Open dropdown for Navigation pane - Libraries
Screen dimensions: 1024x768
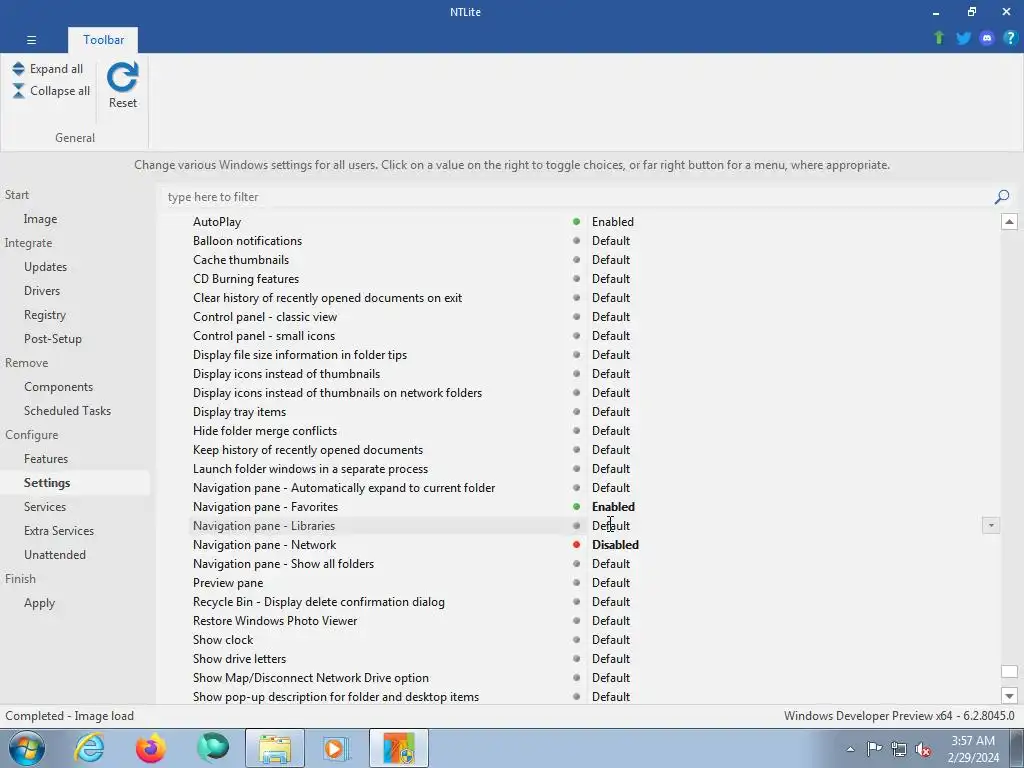pos(991,526)
